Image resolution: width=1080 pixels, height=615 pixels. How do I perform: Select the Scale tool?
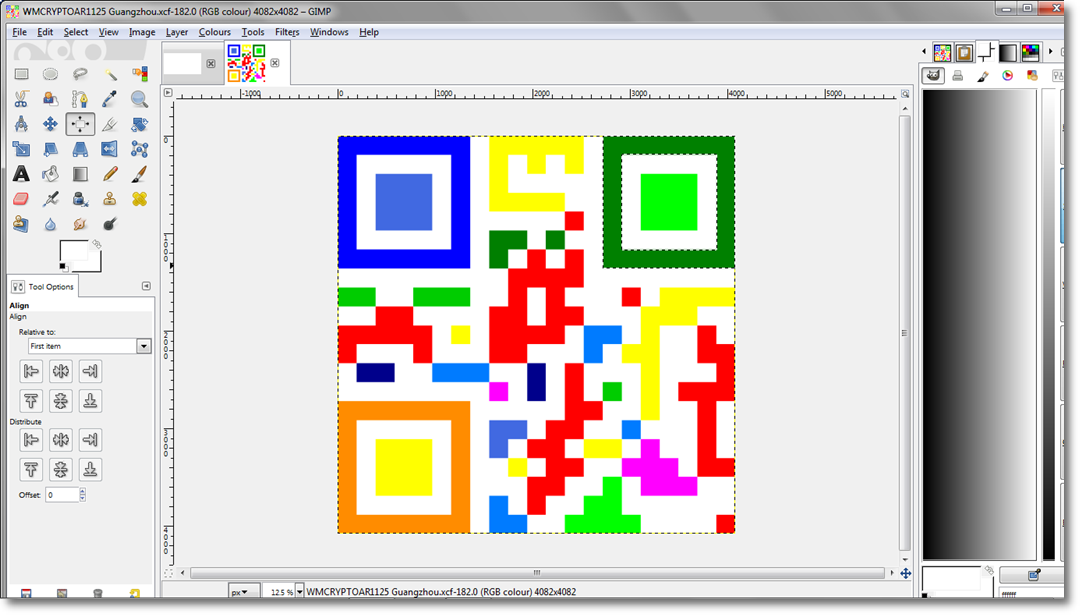21,149
